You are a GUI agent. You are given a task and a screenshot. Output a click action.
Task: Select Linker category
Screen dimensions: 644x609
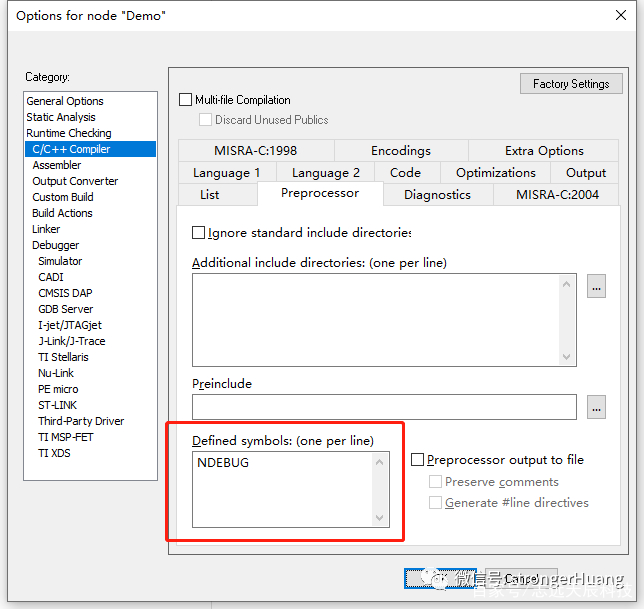[90, 229]
